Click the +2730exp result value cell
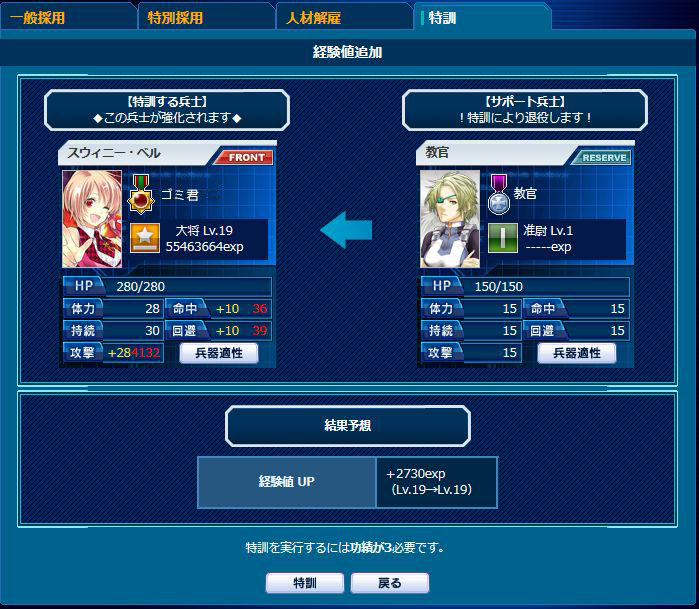Image resolution: width=699 pixels, height=609 pixels. pos(436,482)
